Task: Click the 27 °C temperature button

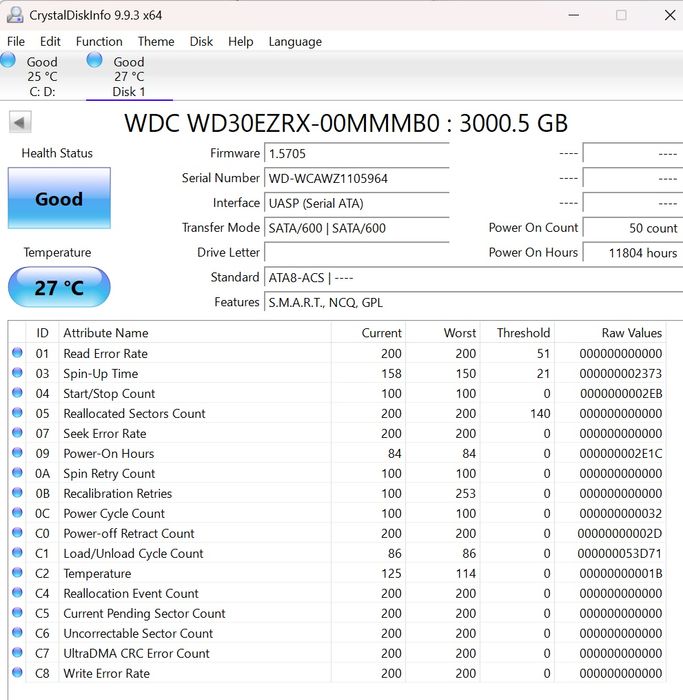Action: pyautogui.click(x=59, y=287)
